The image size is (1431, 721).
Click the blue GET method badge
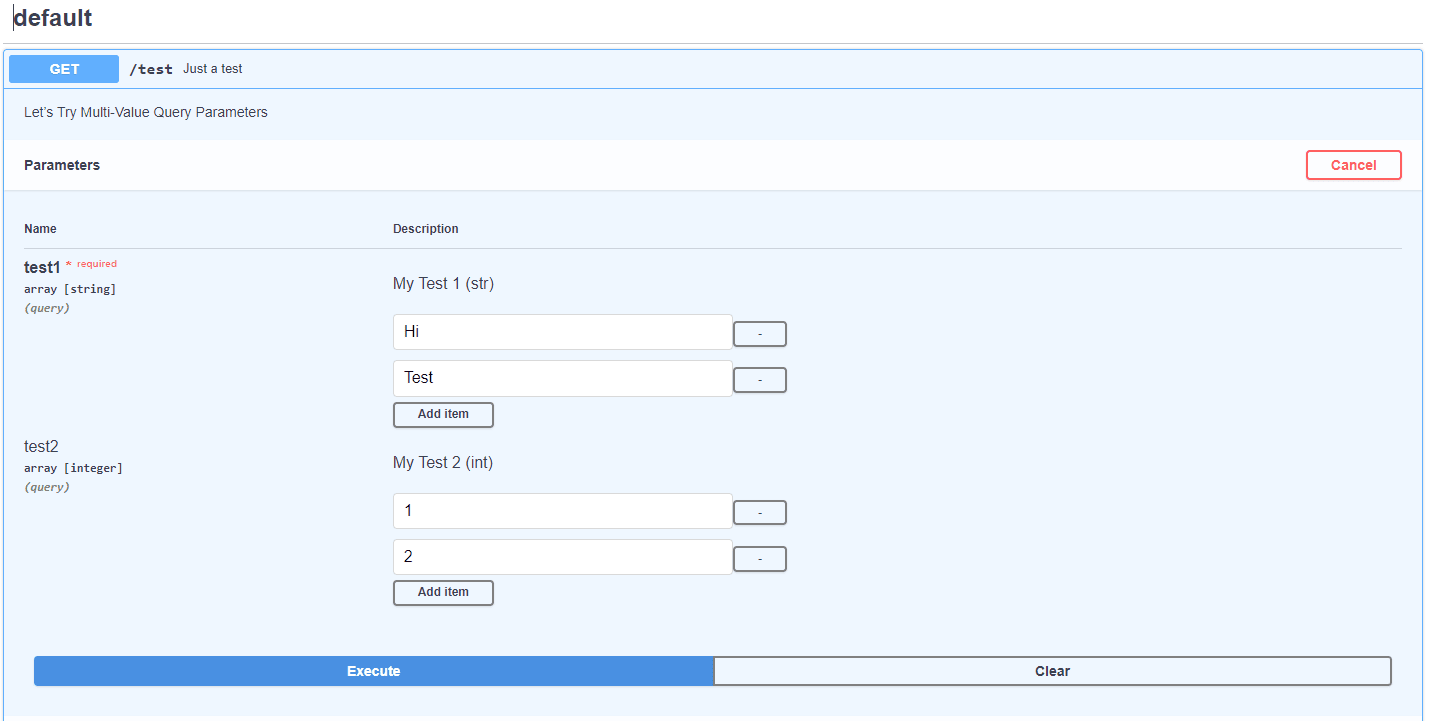coord(63,68)
